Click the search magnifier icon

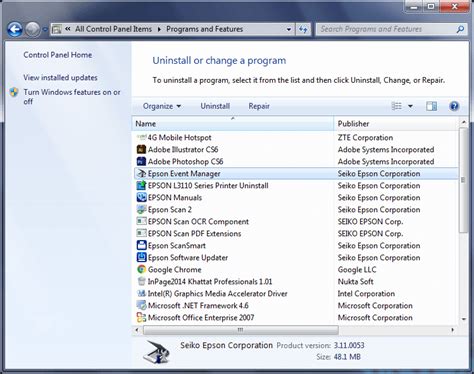[x=460, y=29]
